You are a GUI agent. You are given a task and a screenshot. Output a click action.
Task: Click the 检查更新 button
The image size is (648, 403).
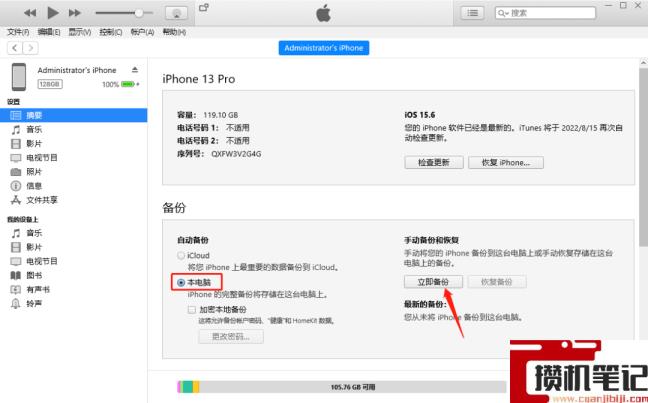(434, 162)
